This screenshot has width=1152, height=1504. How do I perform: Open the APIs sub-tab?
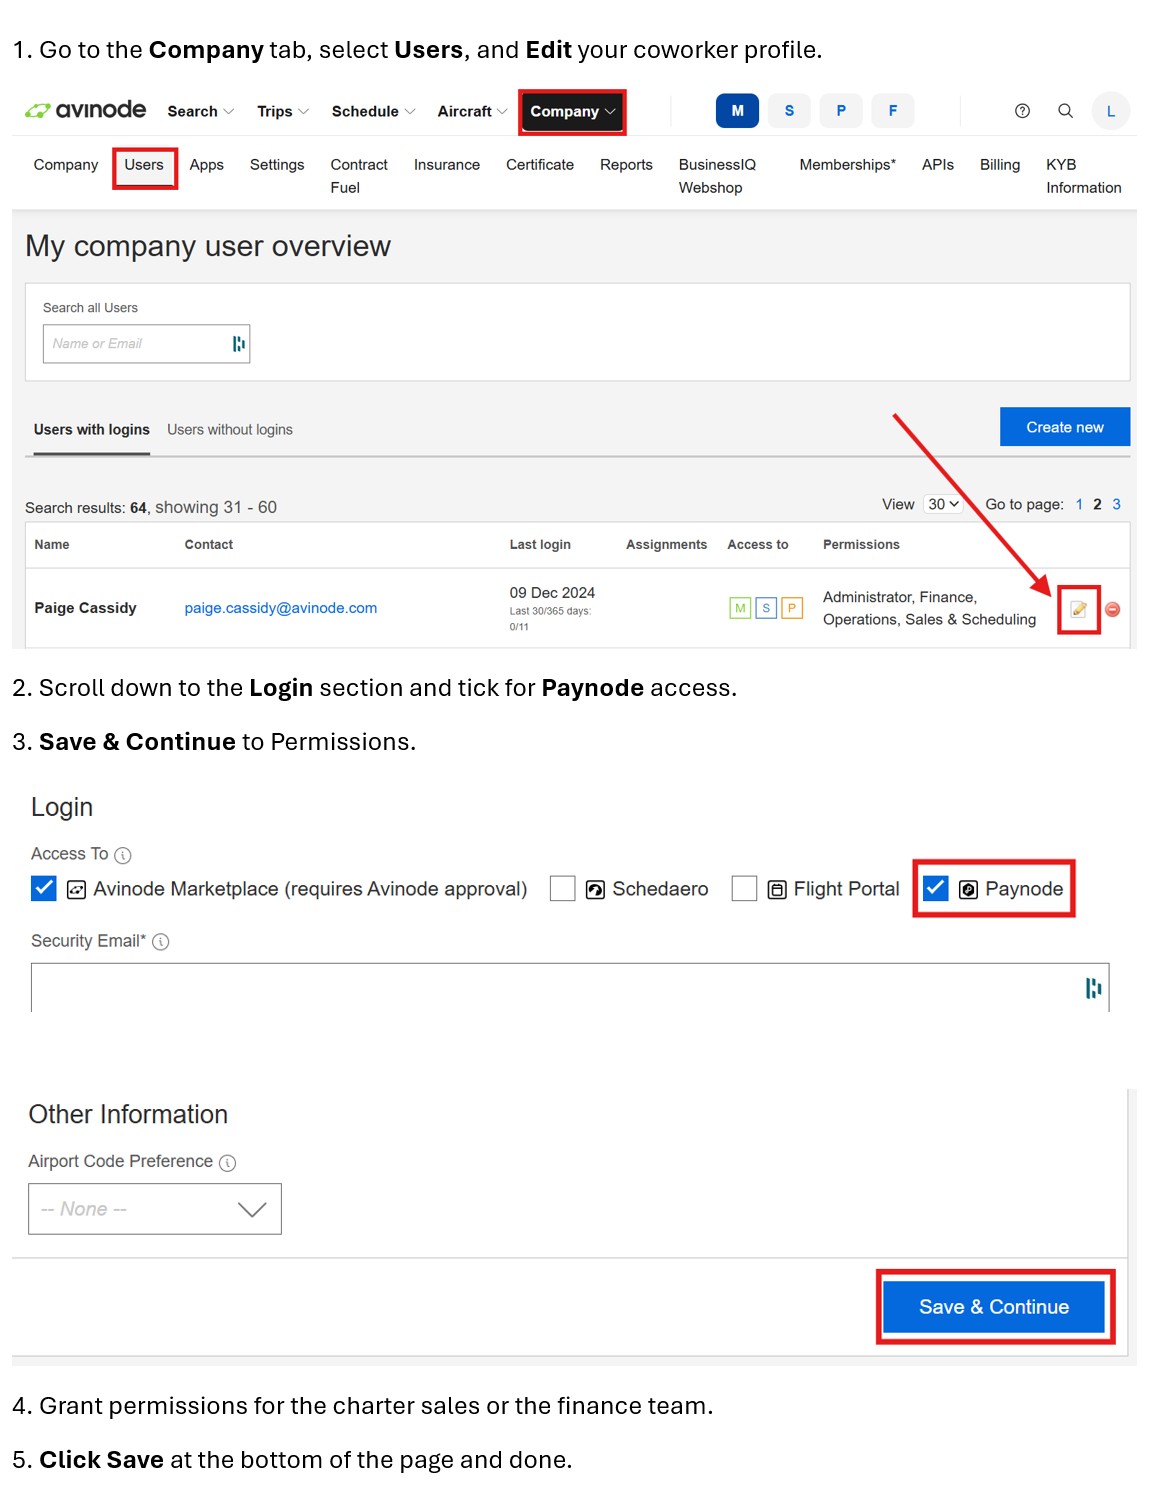(x=938, y=165)
